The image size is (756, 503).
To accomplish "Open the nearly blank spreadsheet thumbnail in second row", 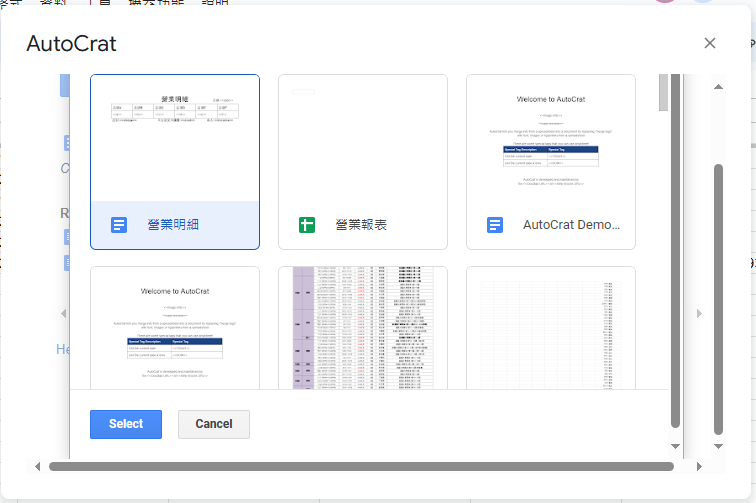I will point(551,328).
